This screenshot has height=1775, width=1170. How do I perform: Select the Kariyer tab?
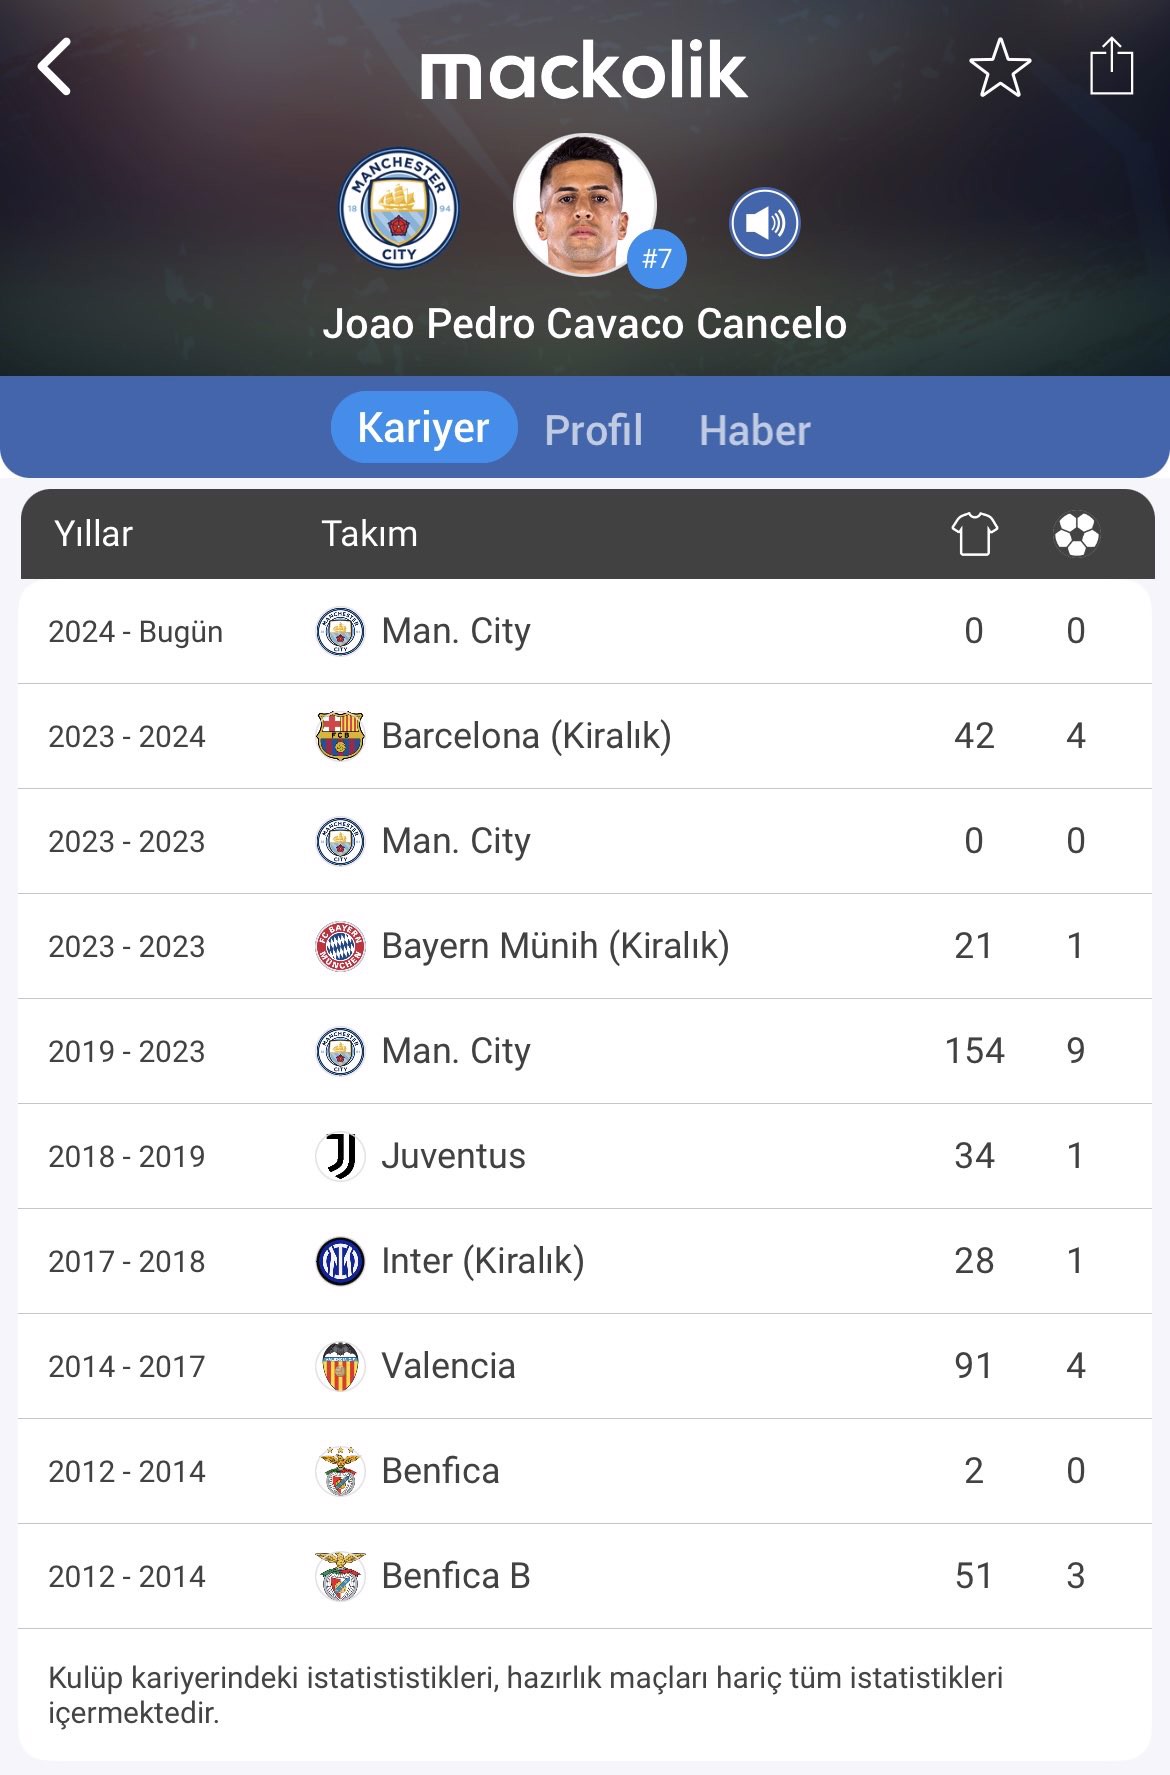(424, 427)
